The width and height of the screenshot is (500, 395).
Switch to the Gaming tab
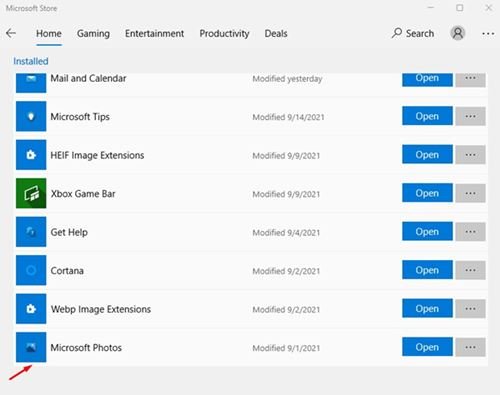[x=93, y=34]
